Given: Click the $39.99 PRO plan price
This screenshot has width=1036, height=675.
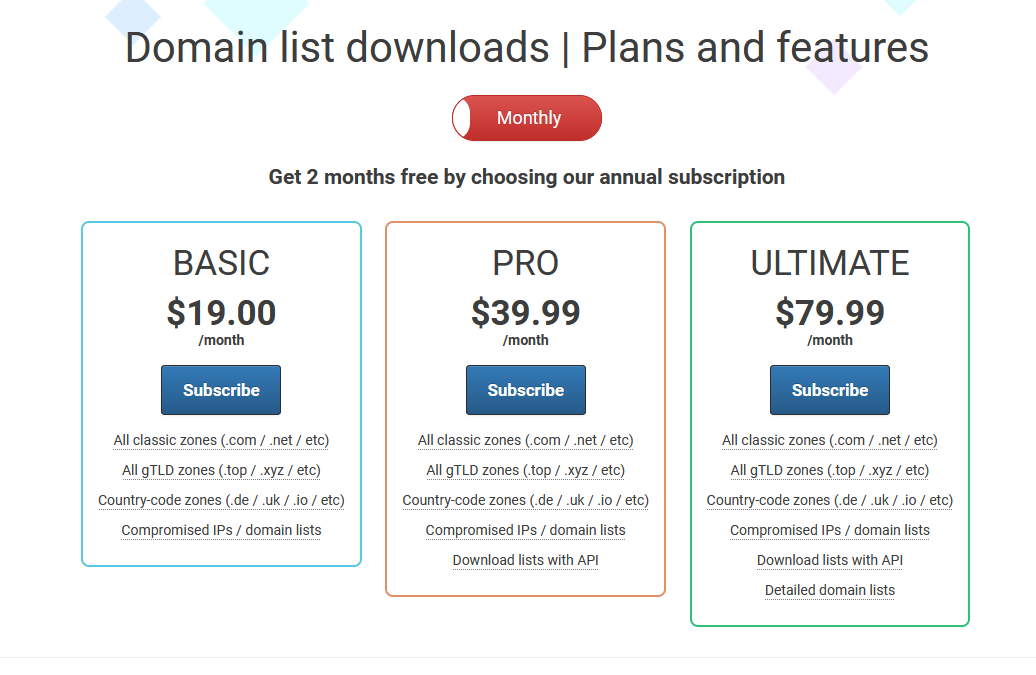Looking at the screenshot, I should tap(525, 313).
